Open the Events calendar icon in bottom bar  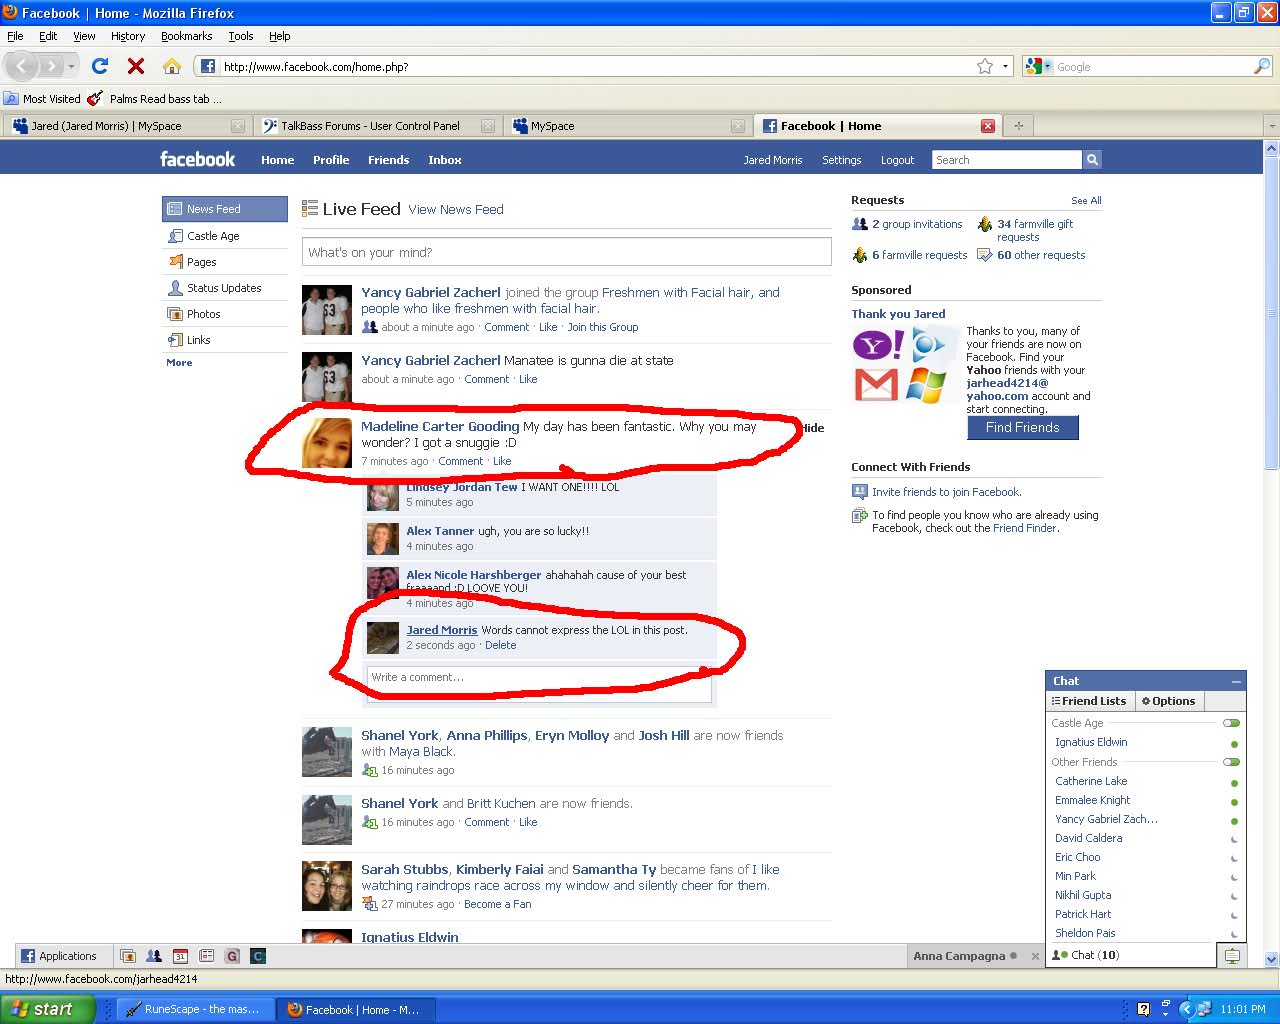pos(180,956)
